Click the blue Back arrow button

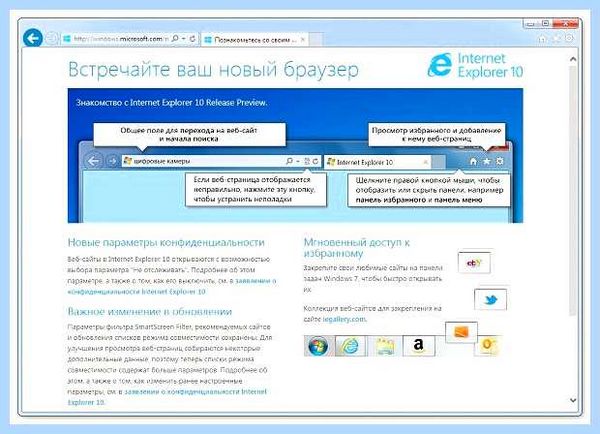(33, 38)
